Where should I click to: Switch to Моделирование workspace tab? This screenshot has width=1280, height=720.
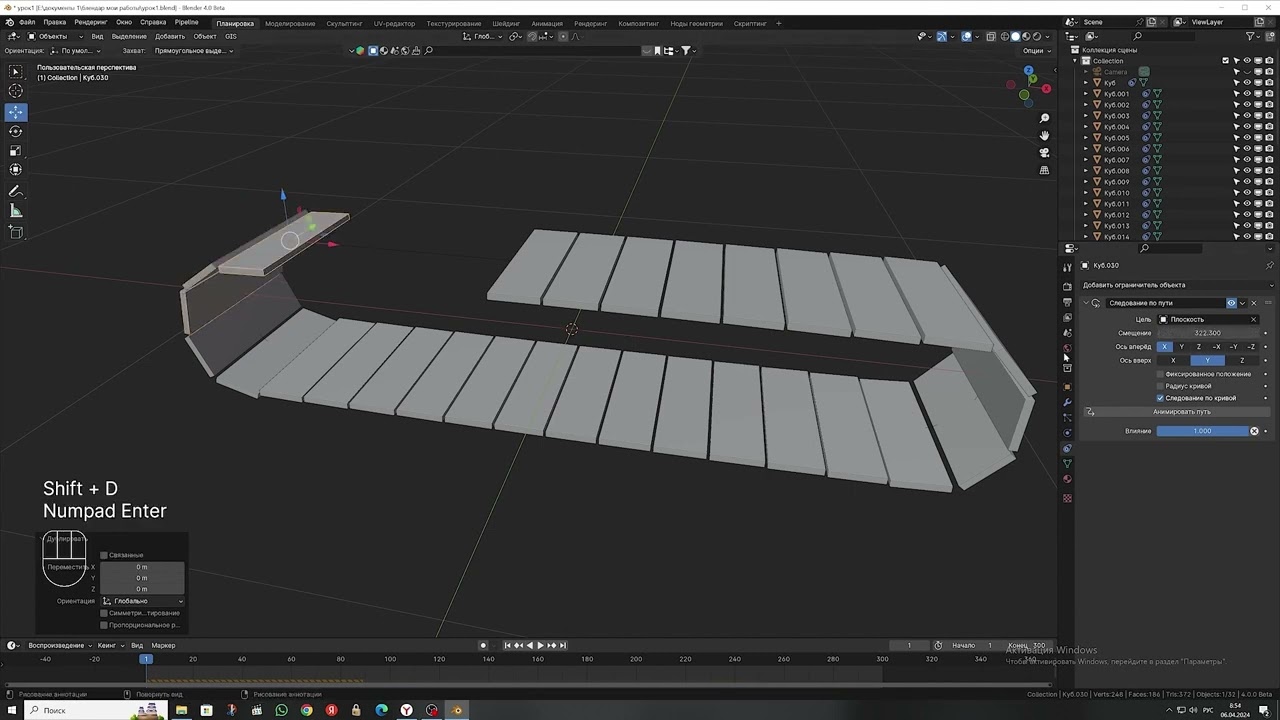point(290,23)
